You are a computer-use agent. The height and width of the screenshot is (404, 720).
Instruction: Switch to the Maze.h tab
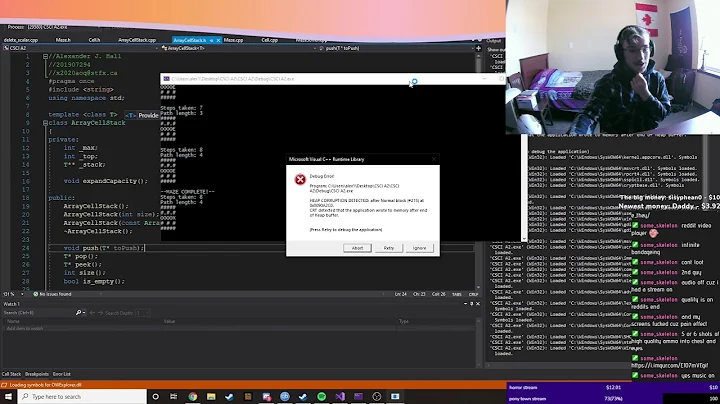coord(63,40)
